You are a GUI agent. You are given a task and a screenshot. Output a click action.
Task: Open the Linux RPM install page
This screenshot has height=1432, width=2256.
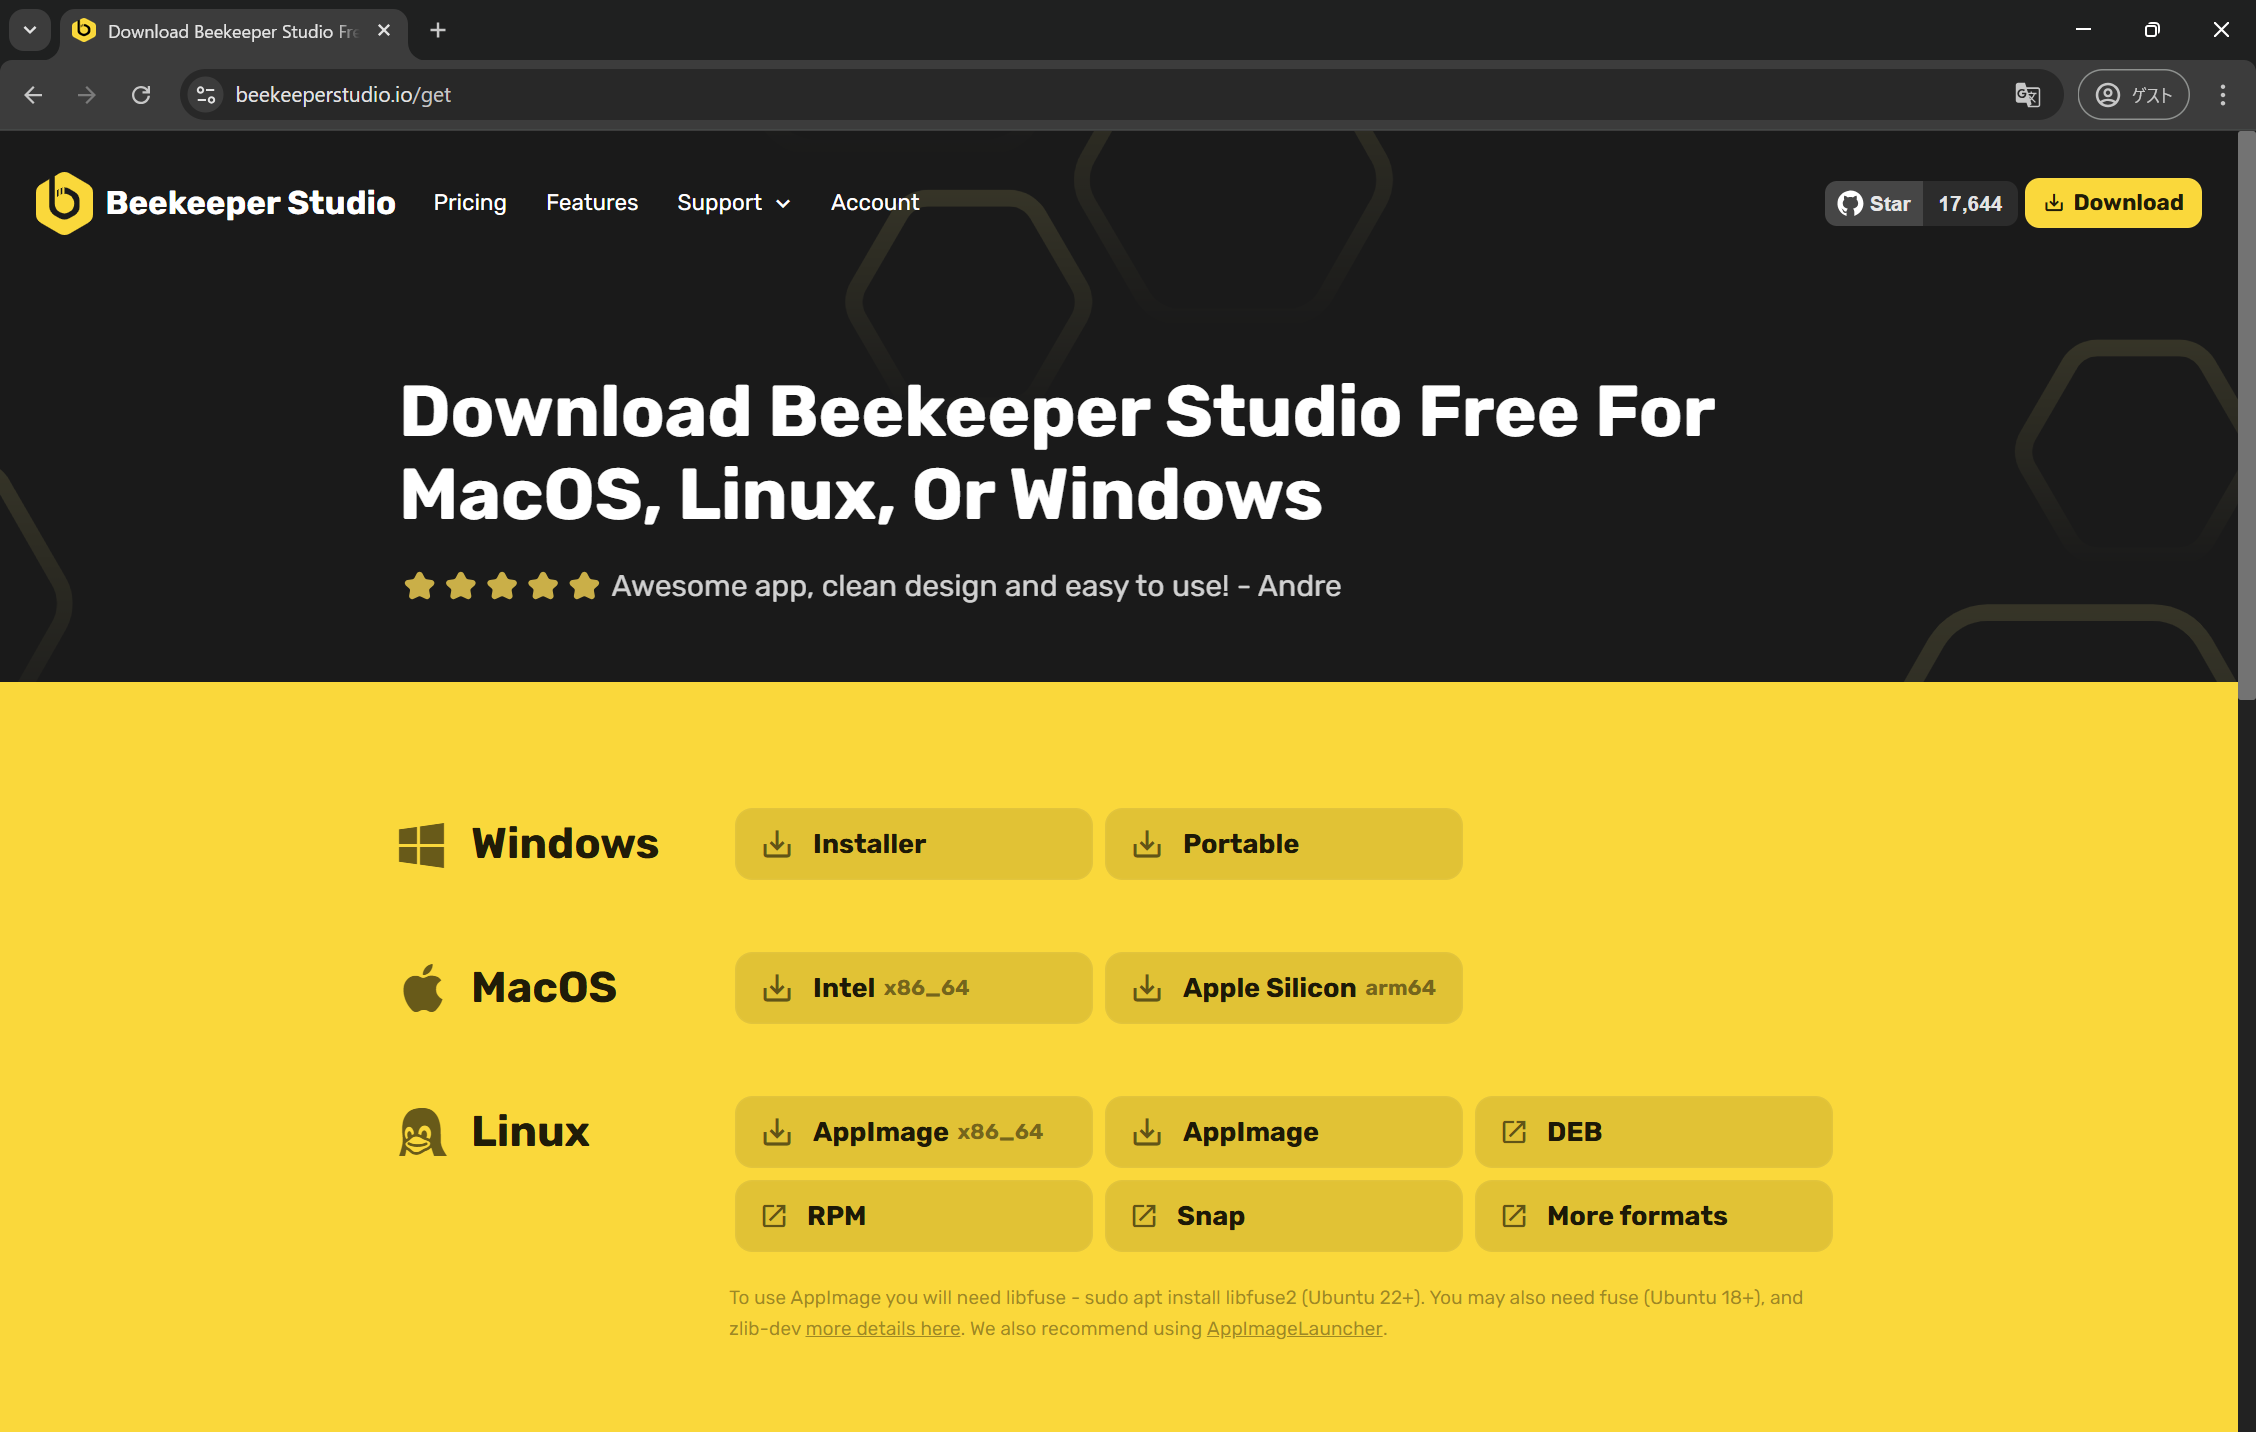tap(914, 1216)
